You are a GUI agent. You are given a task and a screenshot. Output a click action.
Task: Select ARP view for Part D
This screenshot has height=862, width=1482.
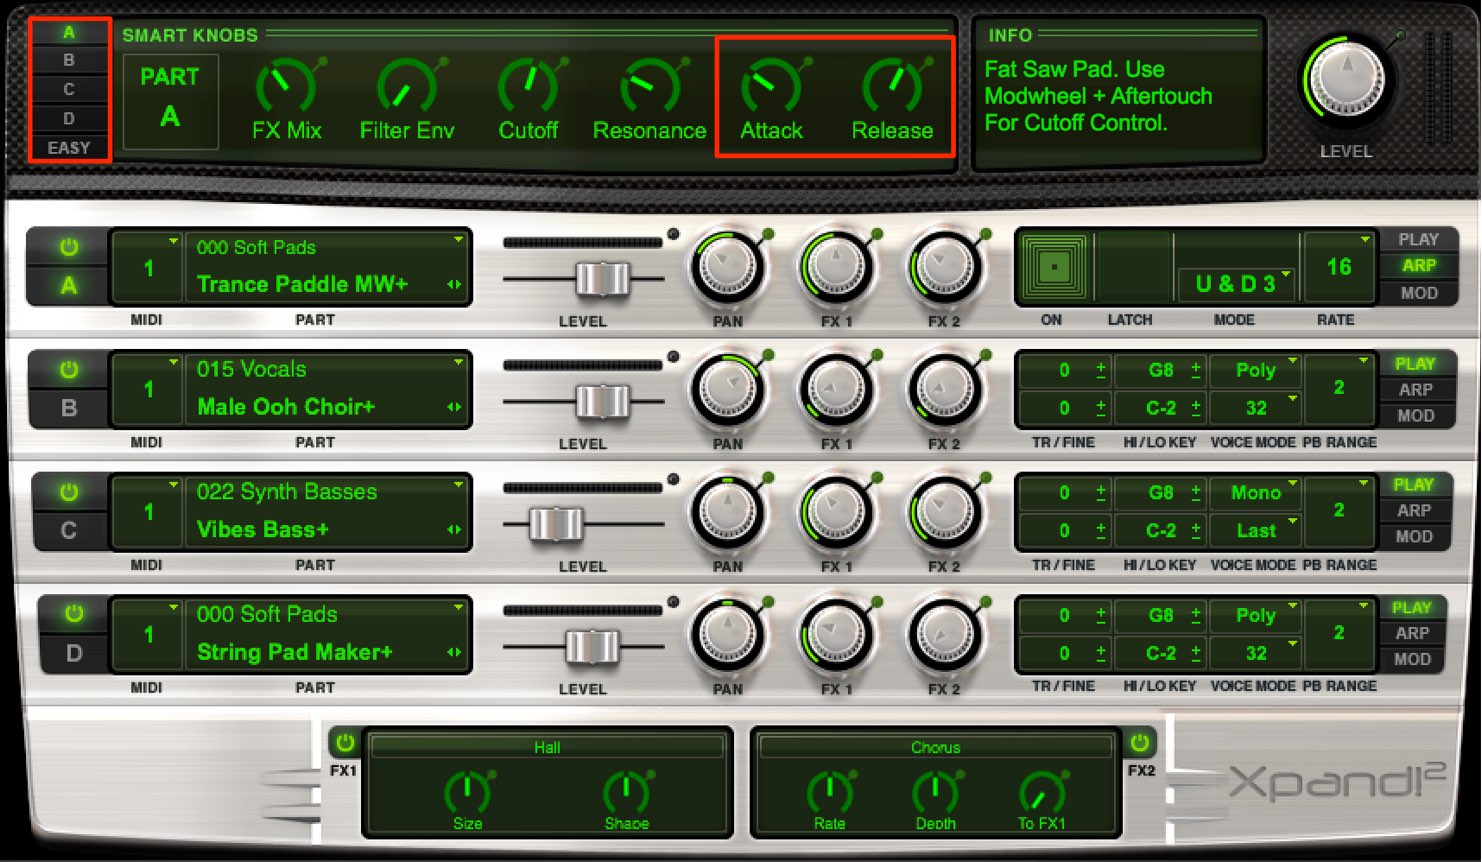[x=1411, y=633]
